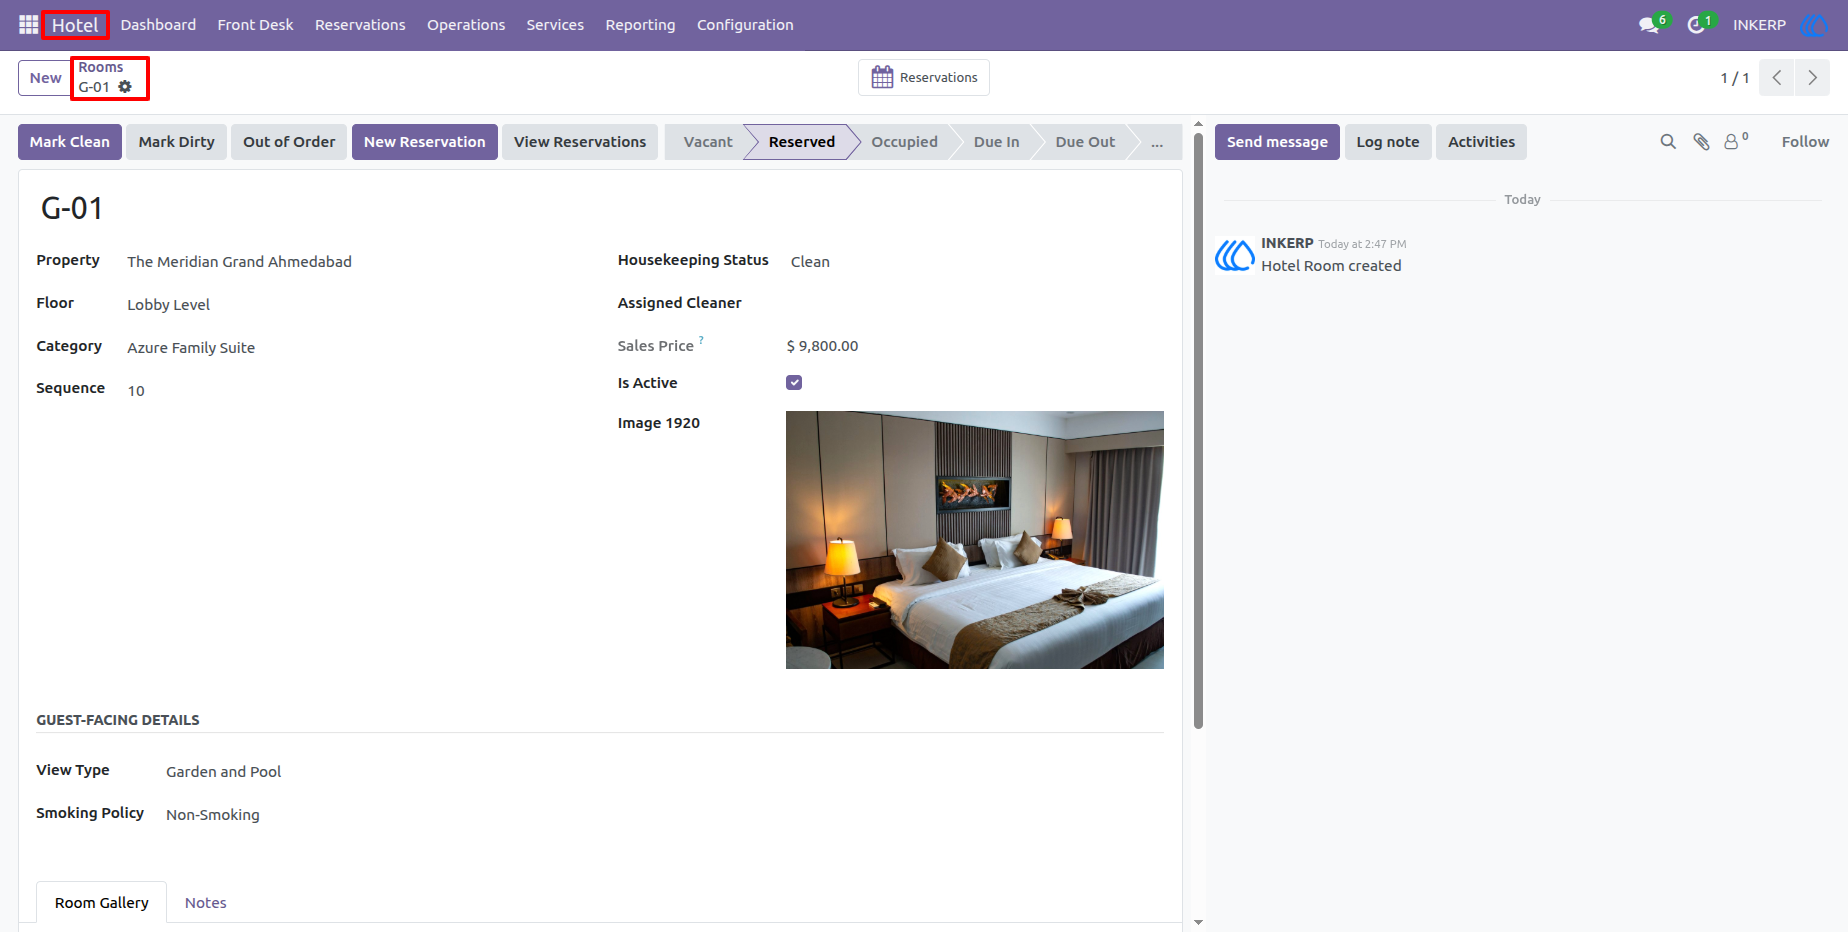Viewport: 1848px width, 932px height.
Task: Open the activities clock icon in navbar
Action: (1697, 25)
